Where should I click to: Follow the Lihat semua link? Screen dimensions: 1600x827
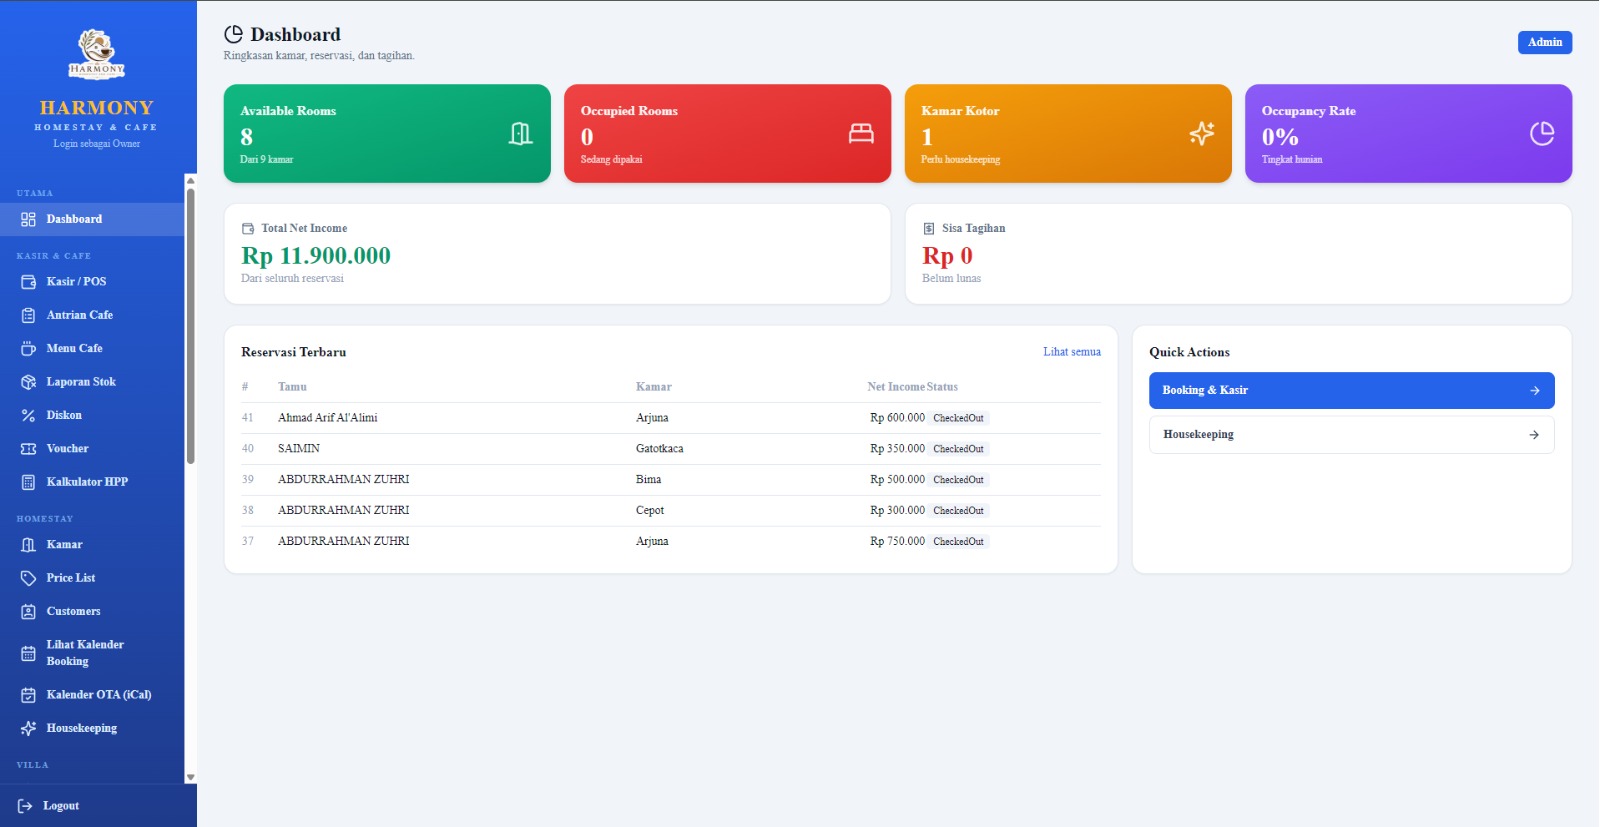(x=1072, y=352)
